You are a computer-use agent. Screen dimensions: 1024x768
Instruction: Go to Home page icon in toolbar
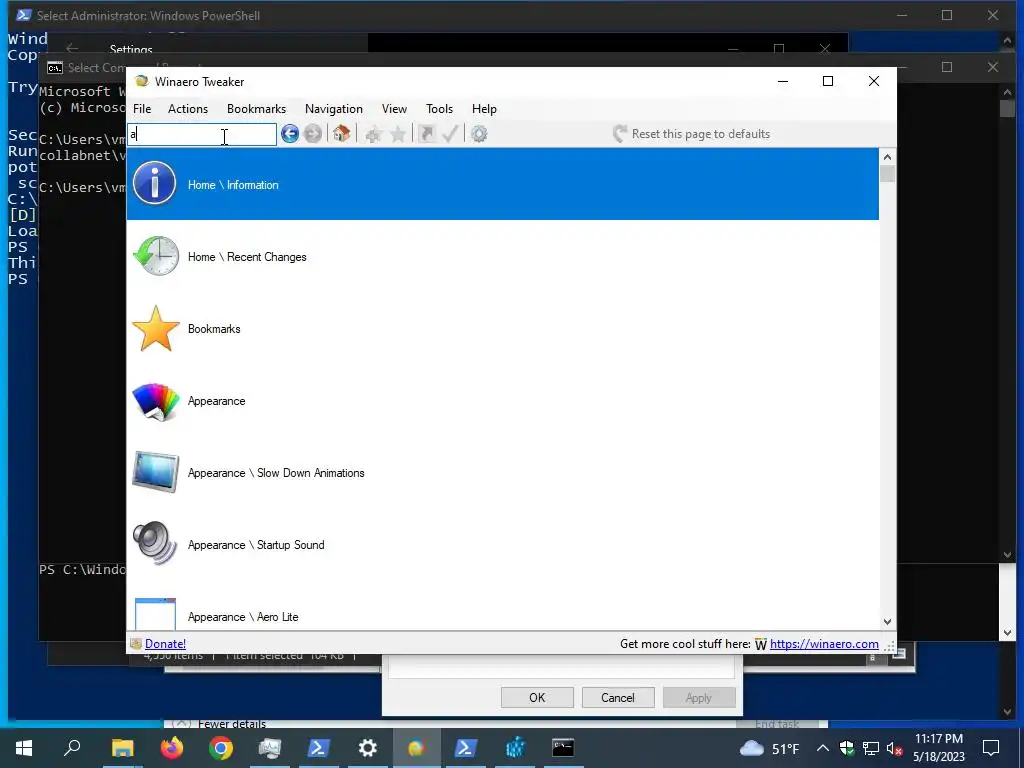341,134
